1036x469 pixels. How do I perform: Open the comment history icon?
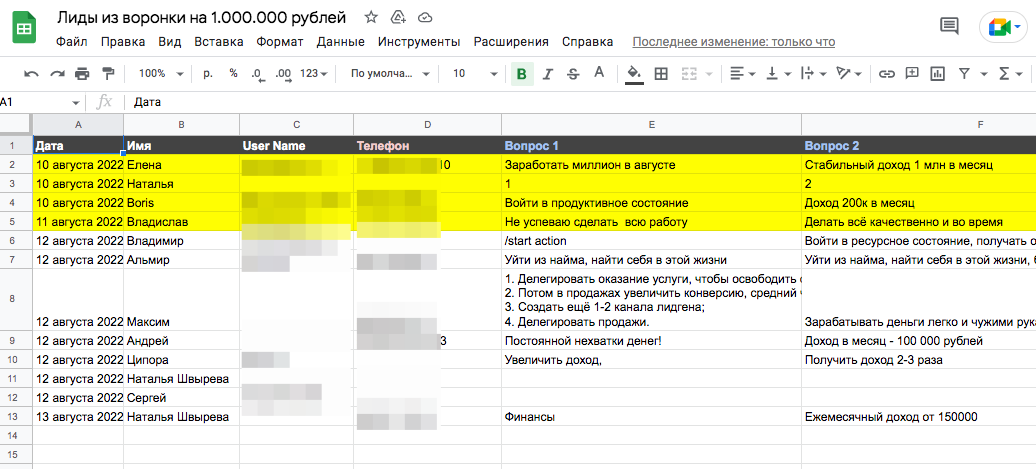pyautogui.click(x=949, y=26)
